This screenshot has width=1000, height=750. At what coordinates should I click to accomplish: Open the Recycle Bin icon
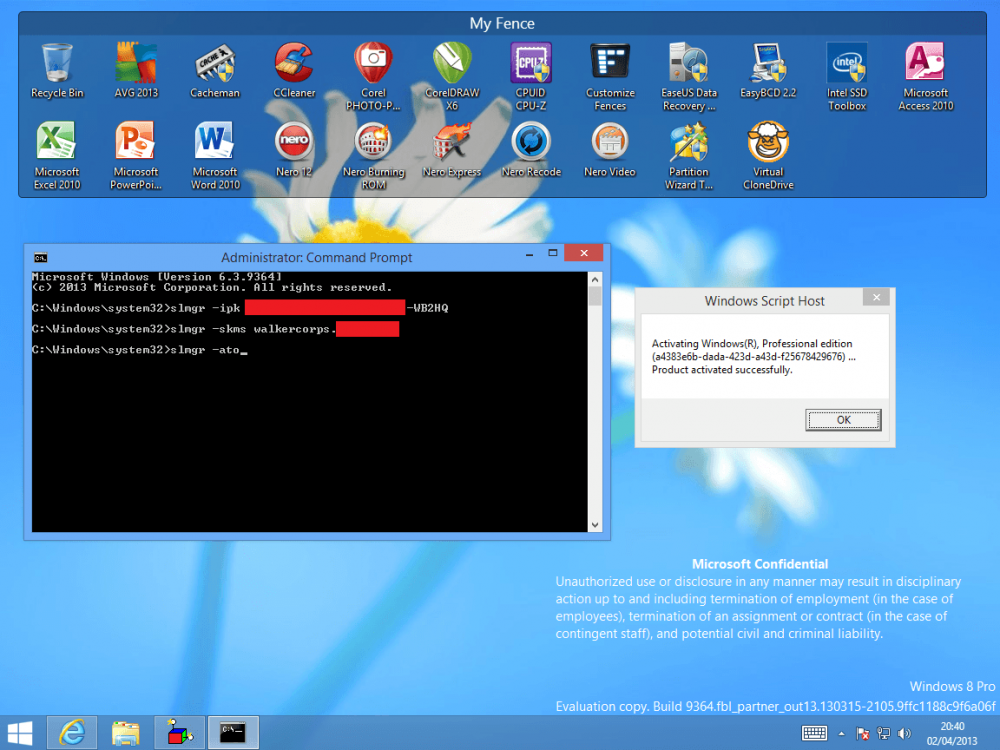(x=57, y=70)
